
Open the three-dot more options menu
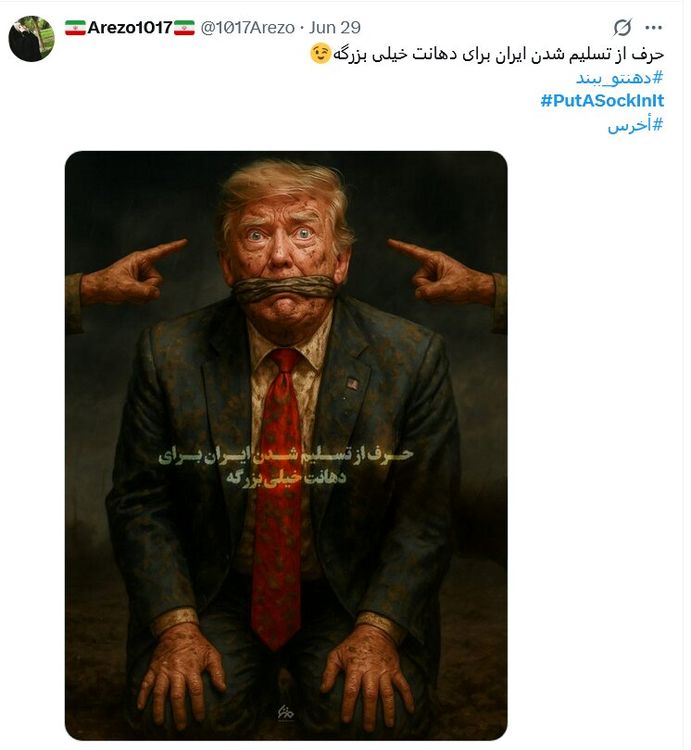(653, 28)
